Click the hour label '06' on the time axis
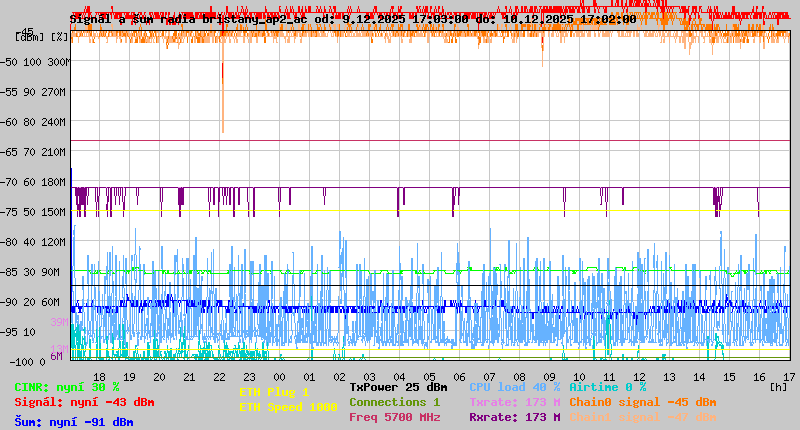The image size is (800, 430). [459, 377]
